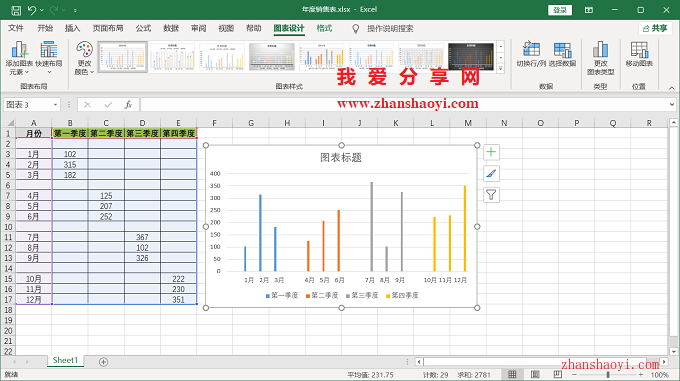This screenshot has height=381, width=680.
Task: Open 更改颜色 palette
Action: coord(84,58)
